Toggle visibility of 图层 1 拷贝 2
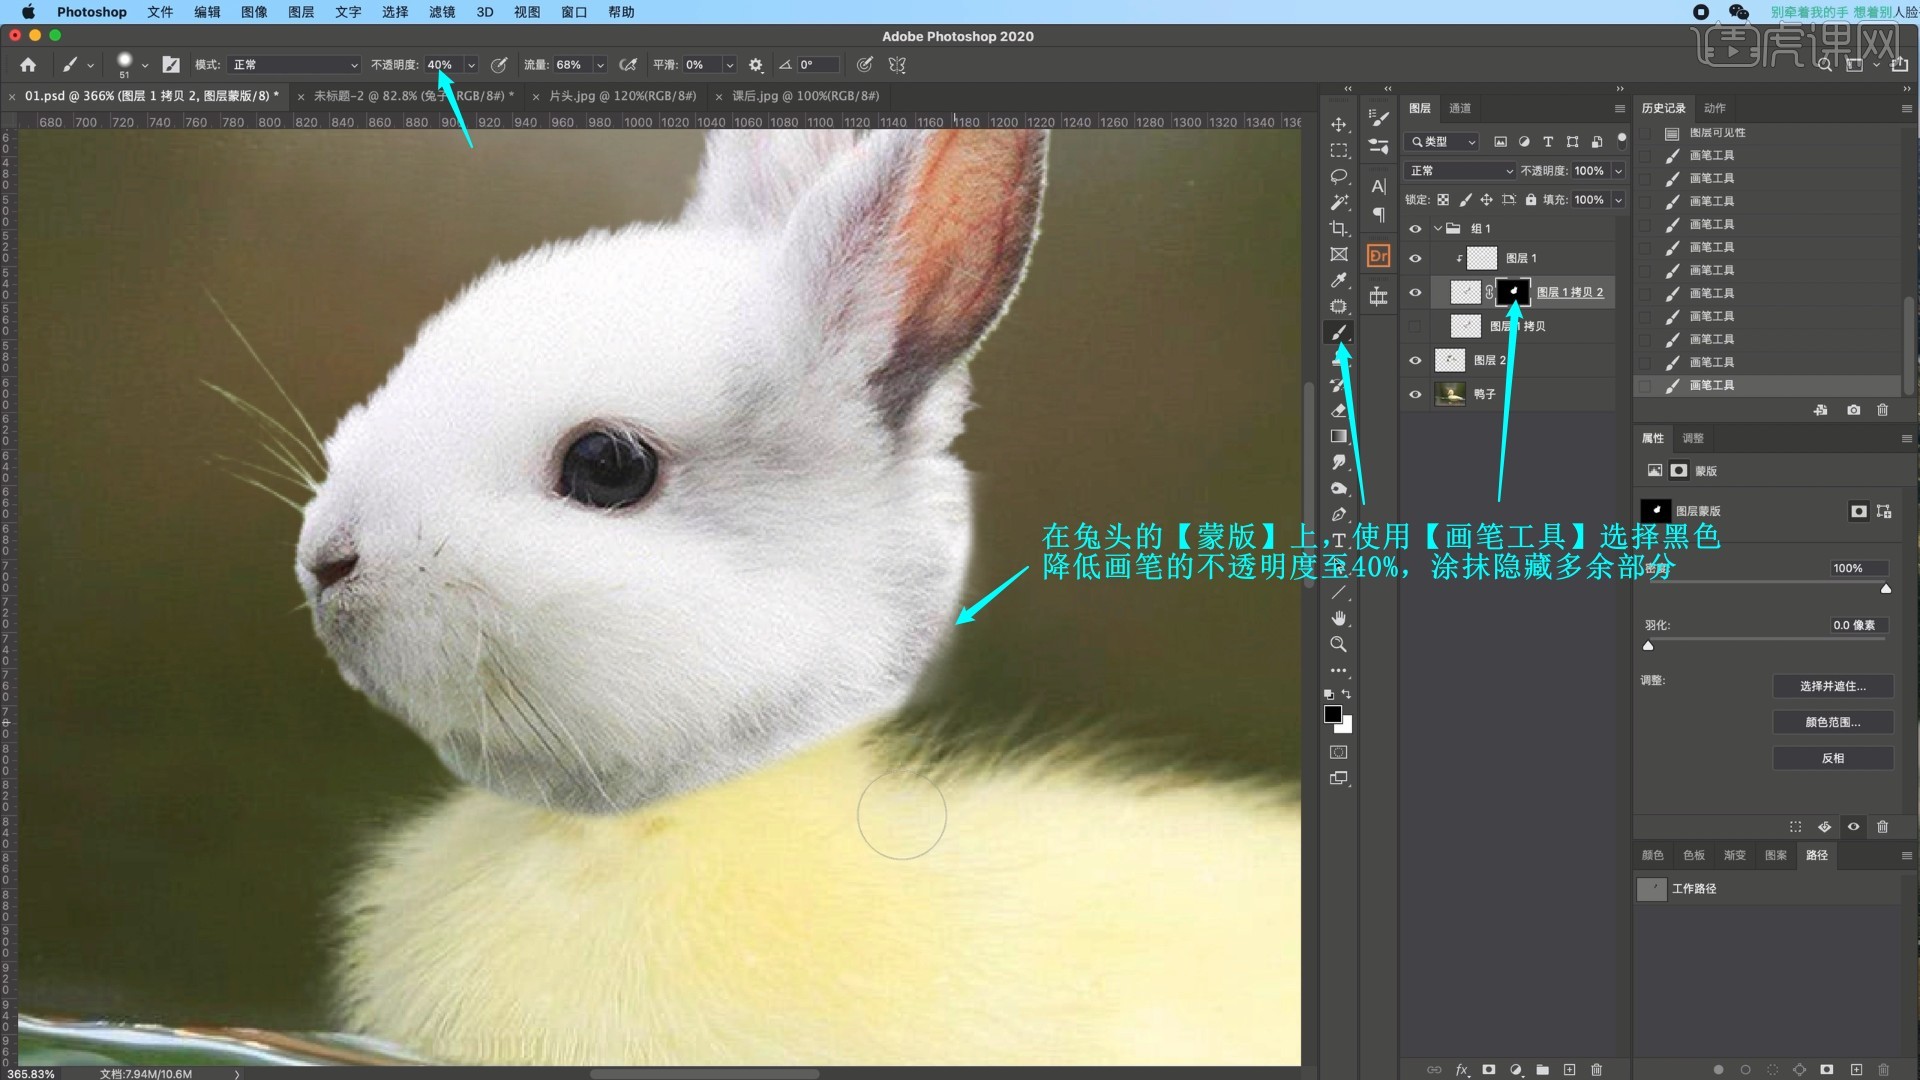1920x1080 pixels. click(1415, 293)
